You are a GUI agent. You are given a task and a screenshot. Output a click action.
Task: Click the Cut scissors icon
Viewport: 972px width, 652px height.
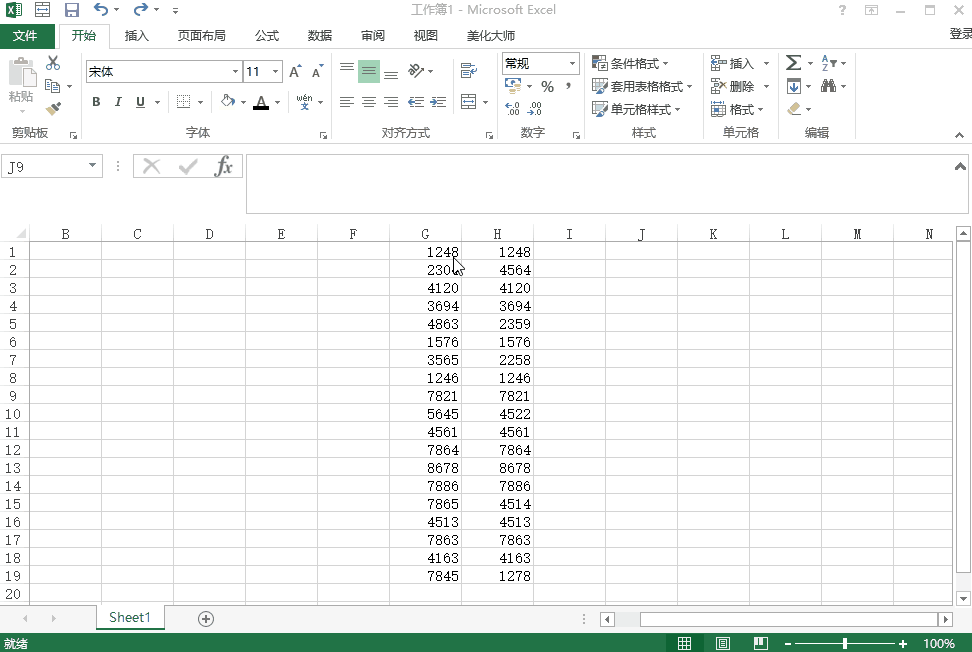(53, 63)
